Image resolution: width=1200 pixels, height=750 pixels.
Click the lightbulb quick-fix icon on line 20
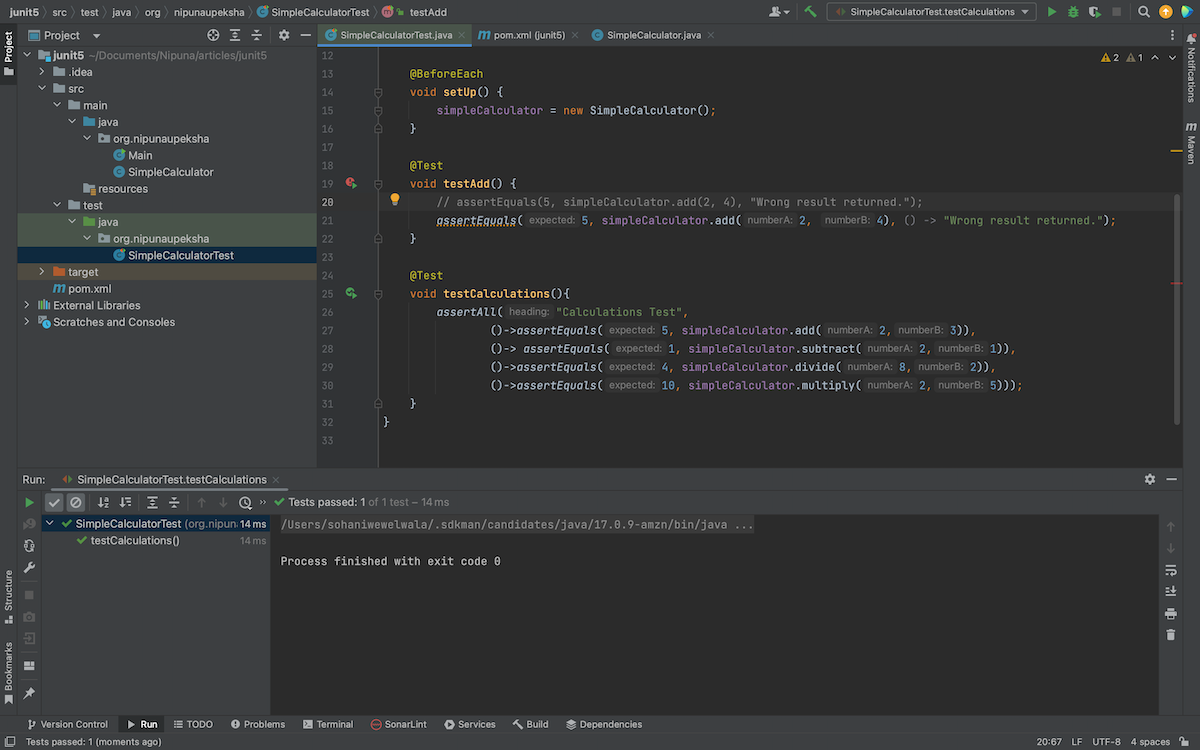[x=394, y=200]
